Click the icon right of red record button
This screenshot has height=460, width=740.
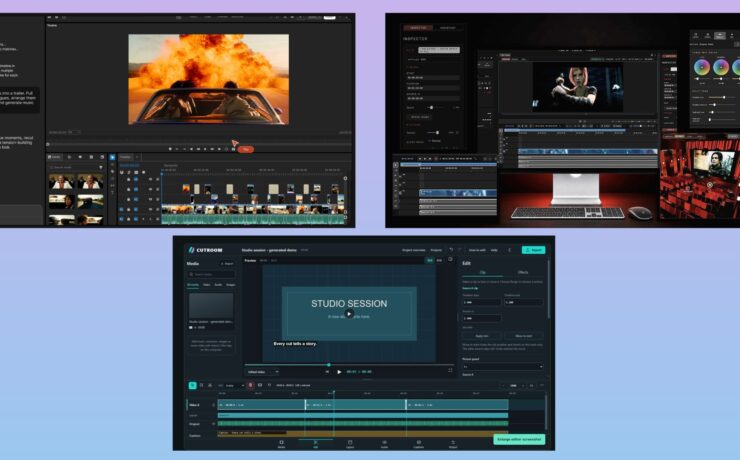[260, 385]
